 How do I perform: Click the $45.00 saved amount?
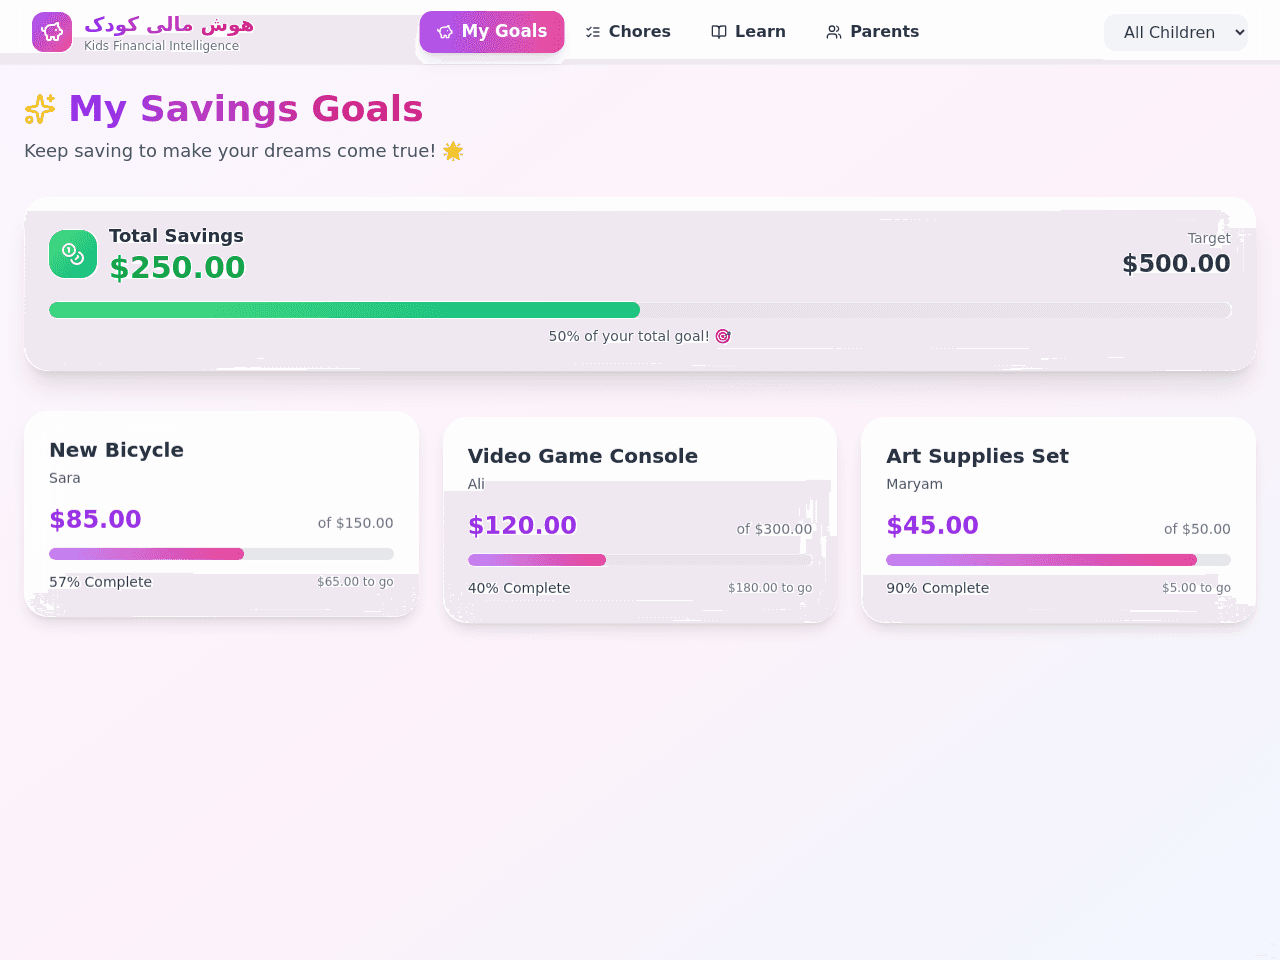click(x=932, y=525)
